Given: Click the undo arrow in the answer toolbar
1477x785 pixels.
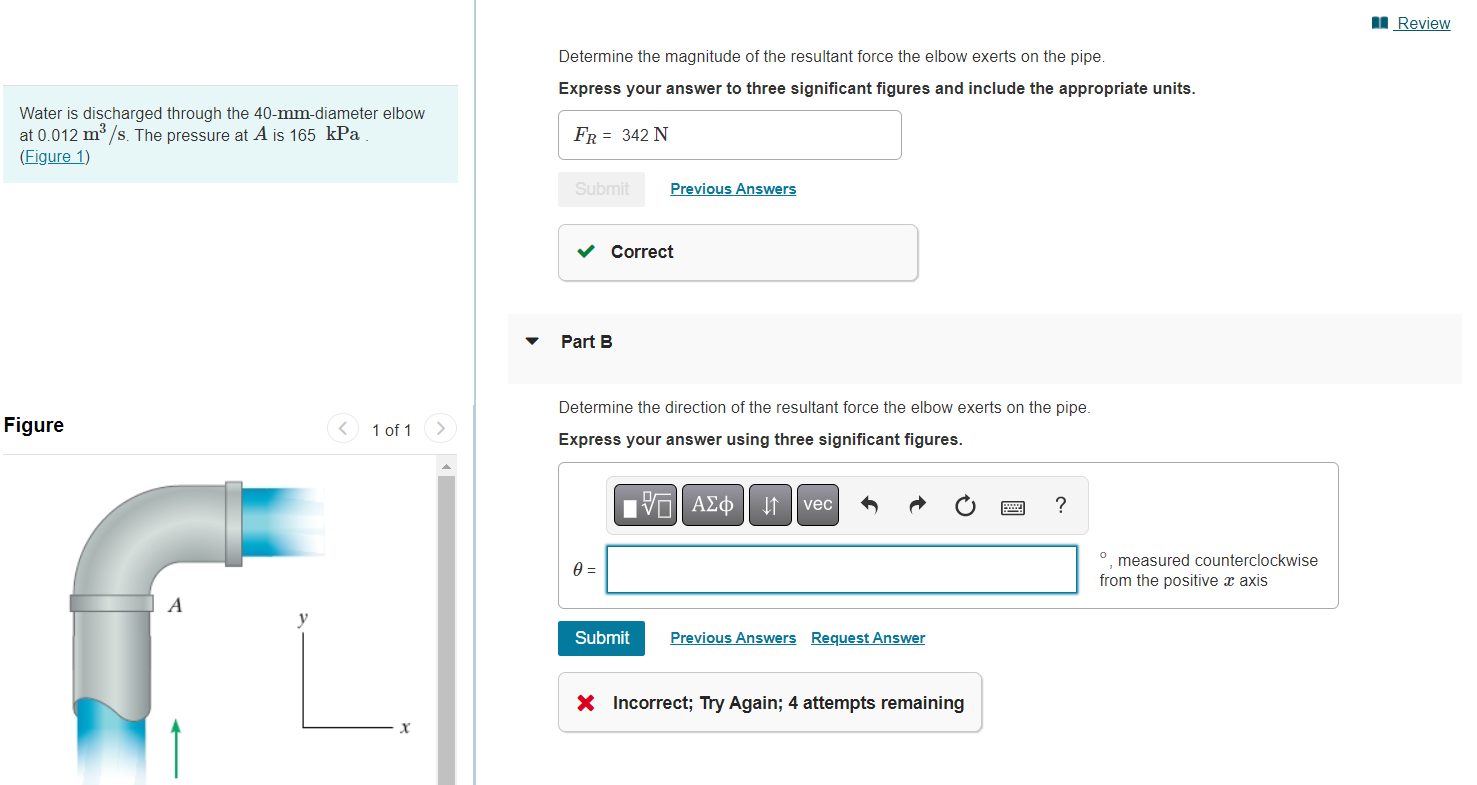Looking at the screenshot, I should (869, 505).
